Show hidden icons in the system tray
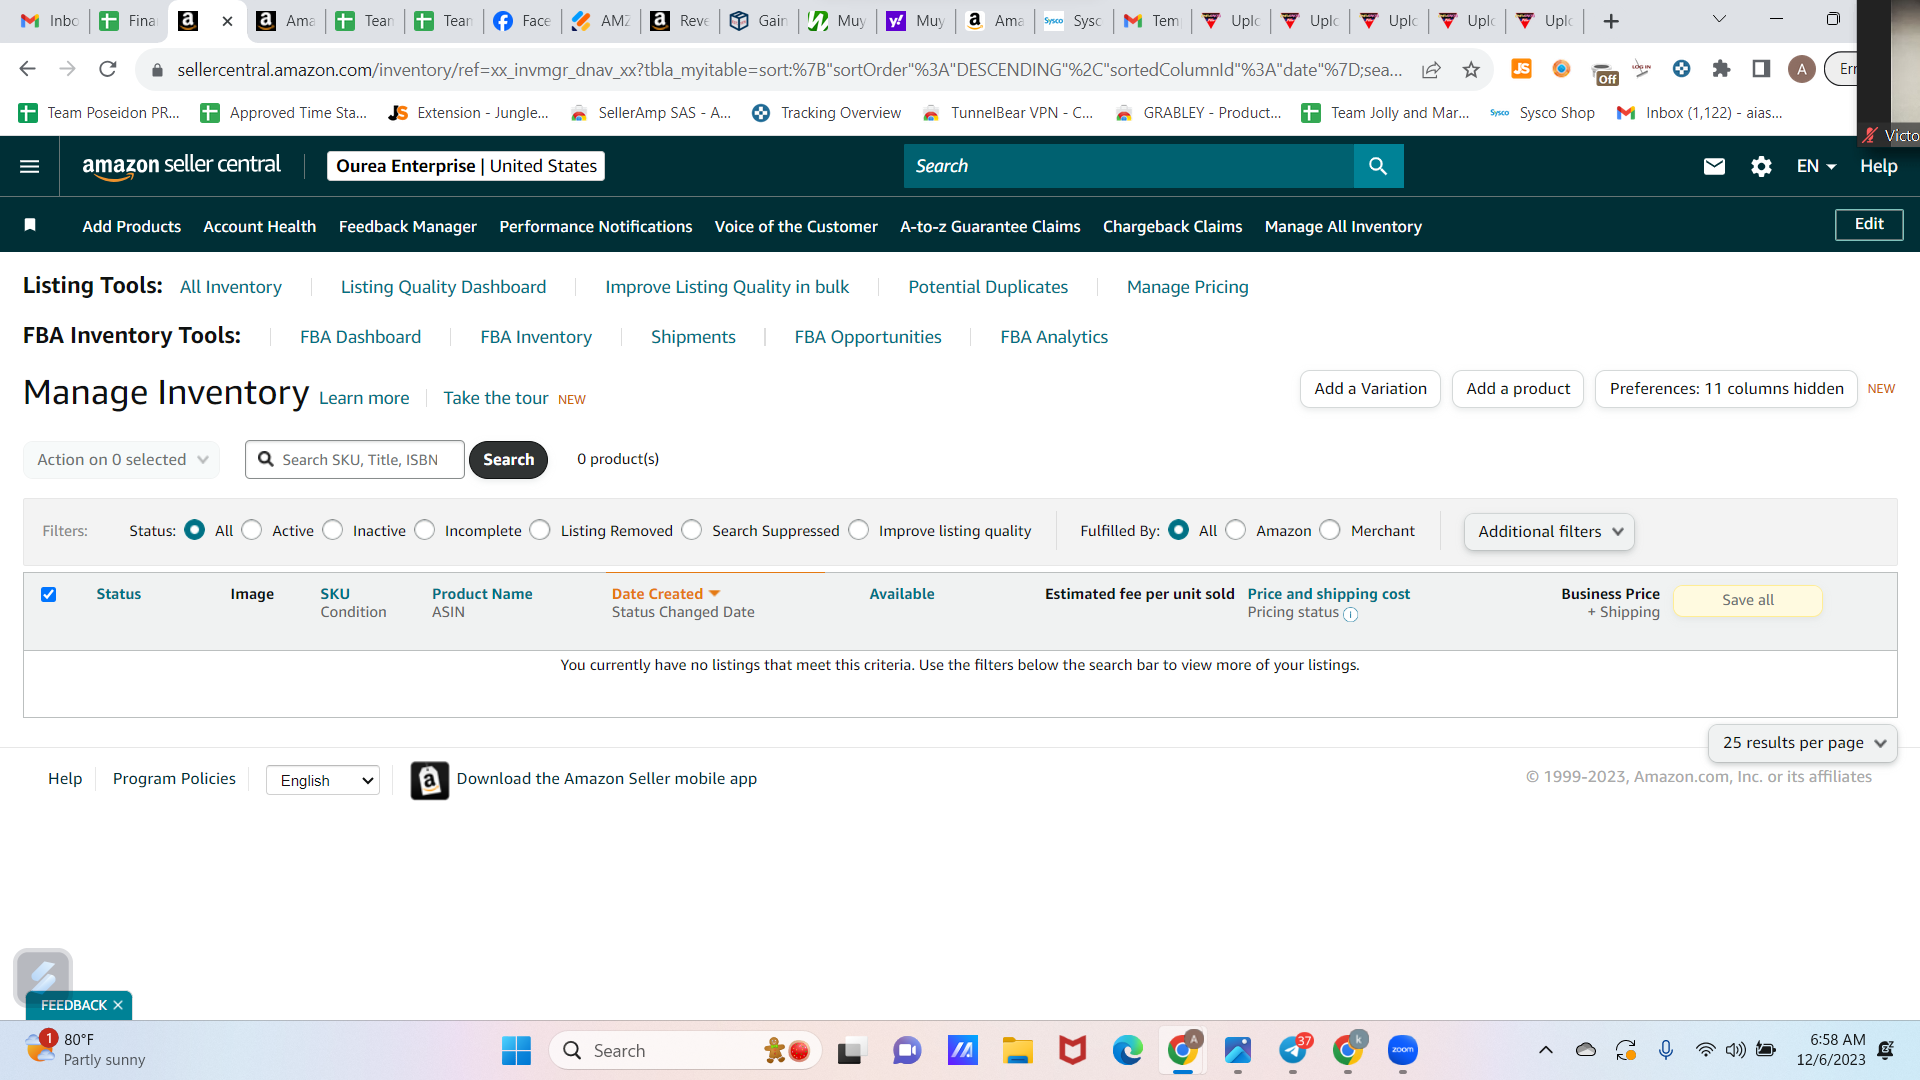The width and height of the screenshot is (1920, 1080). [1545, 1050]
